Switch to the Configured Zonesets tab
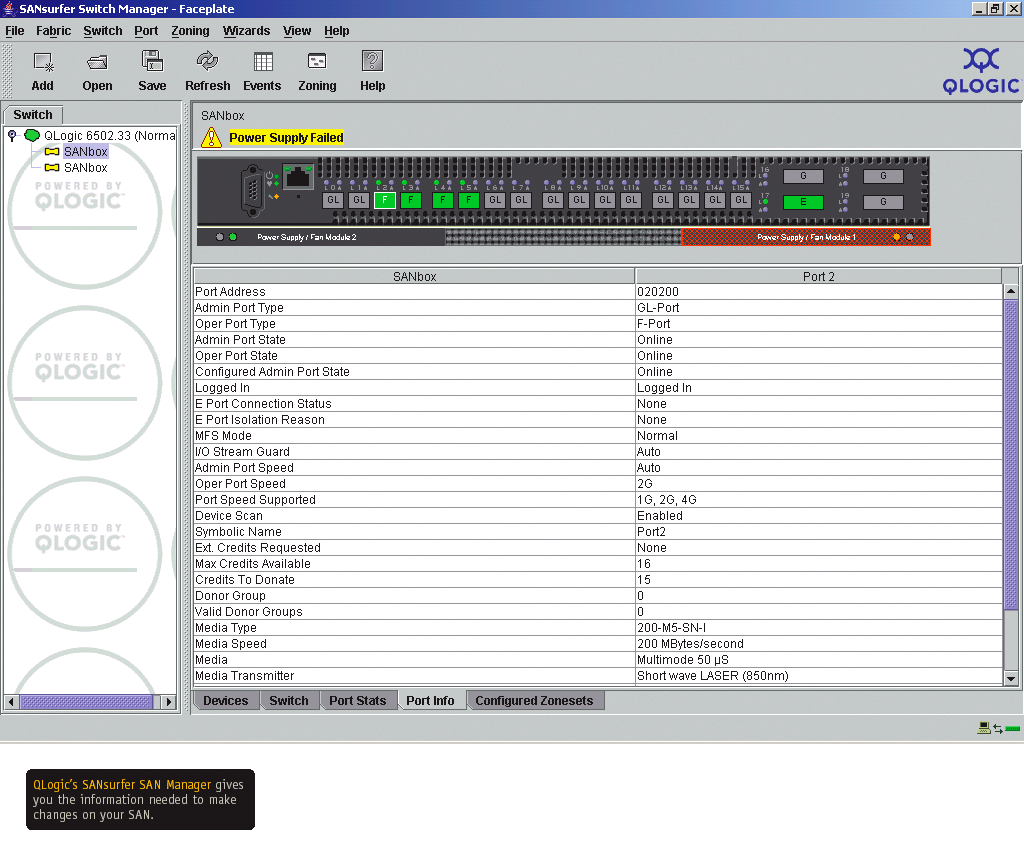 (534, 701)
